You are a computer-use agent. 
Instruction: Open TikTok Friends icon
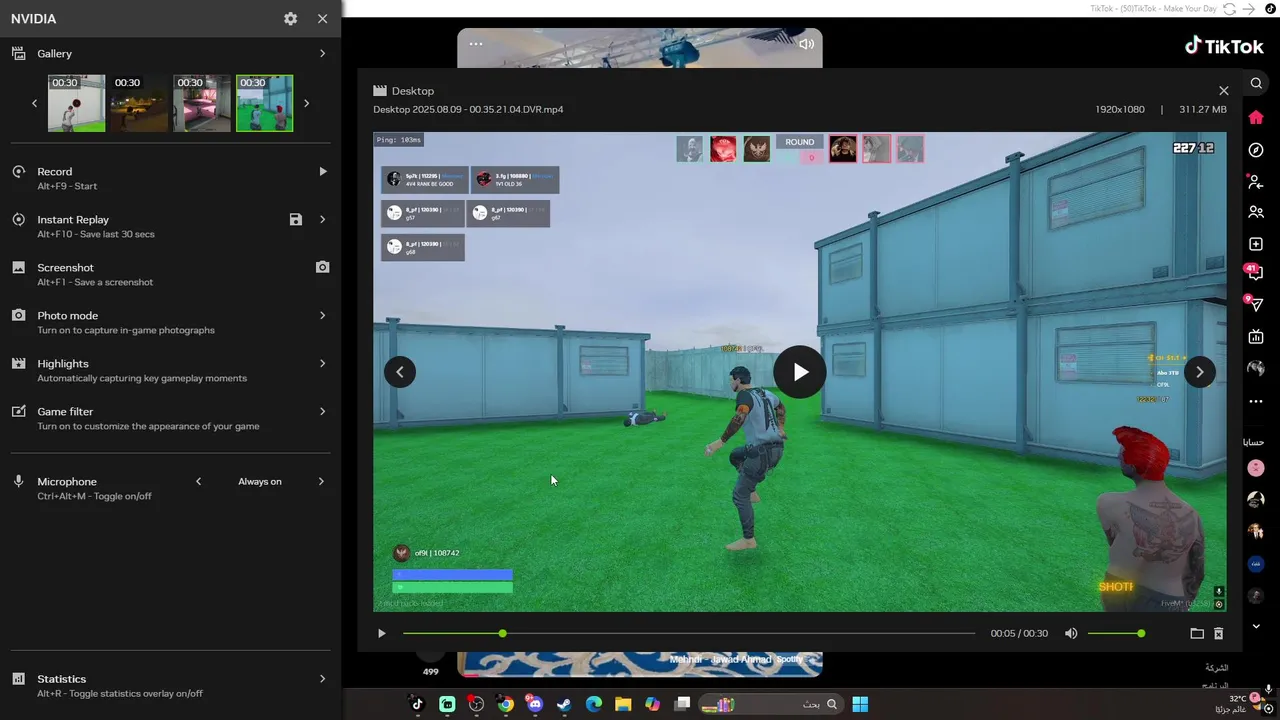tap(1256, 212)
